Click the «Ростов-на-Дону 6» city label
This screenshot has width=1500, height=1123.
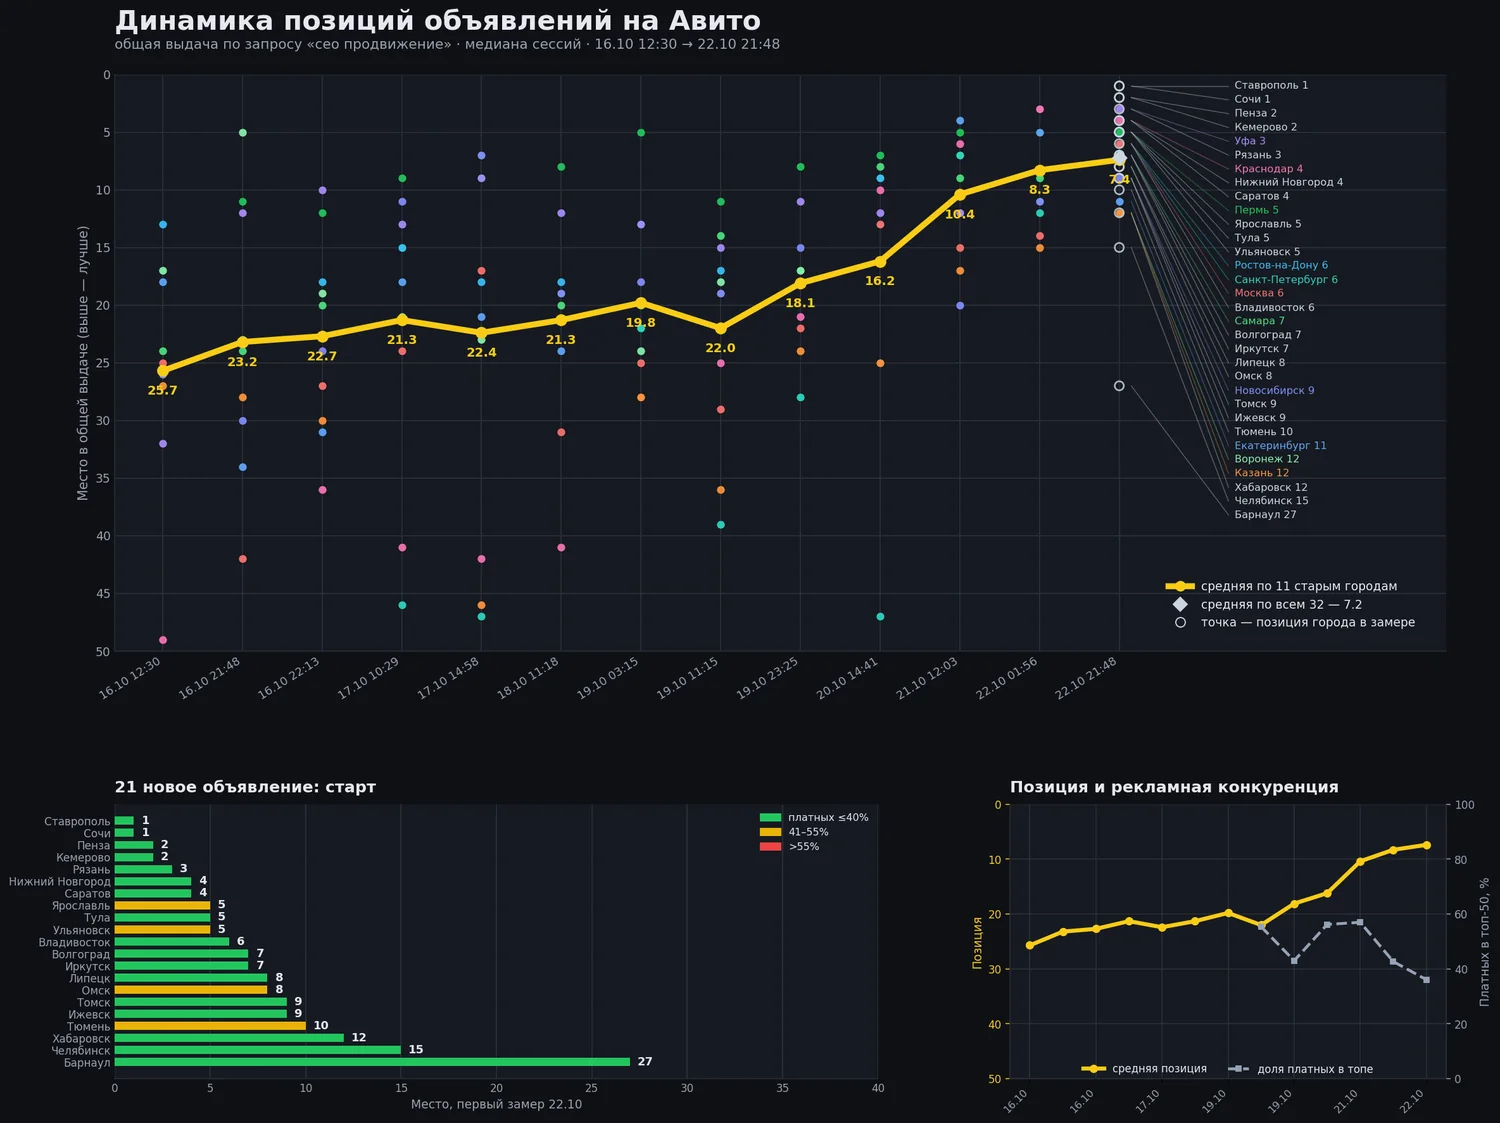coord(1281,265)
